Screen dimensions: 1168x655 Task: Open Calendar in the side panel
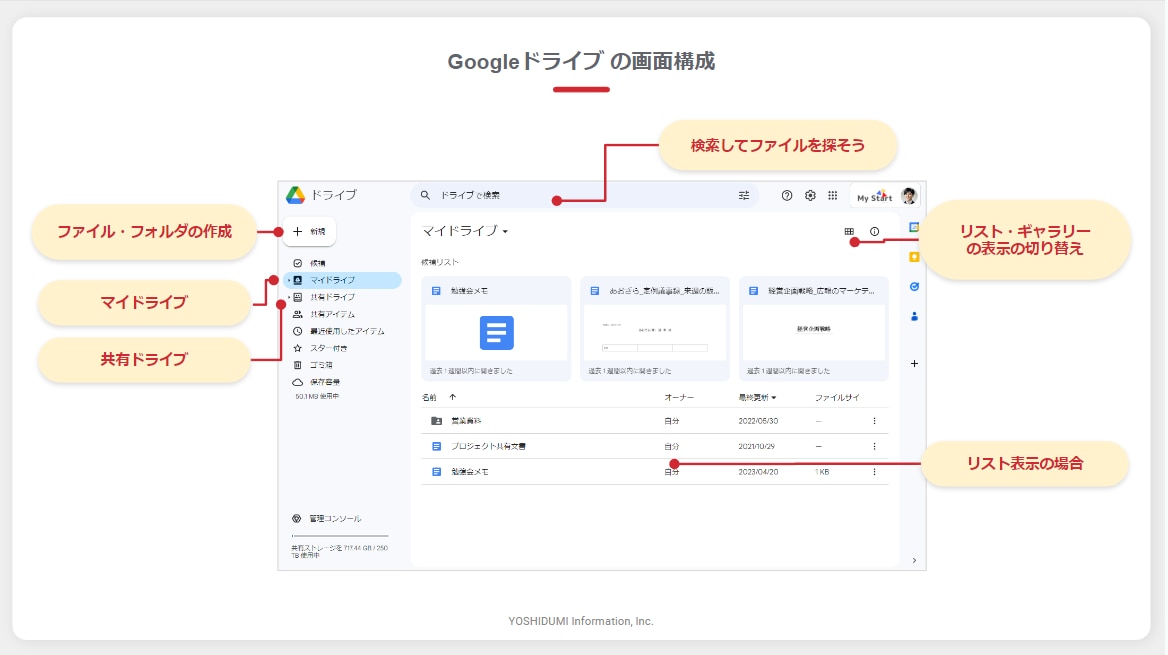click(914, 227)
